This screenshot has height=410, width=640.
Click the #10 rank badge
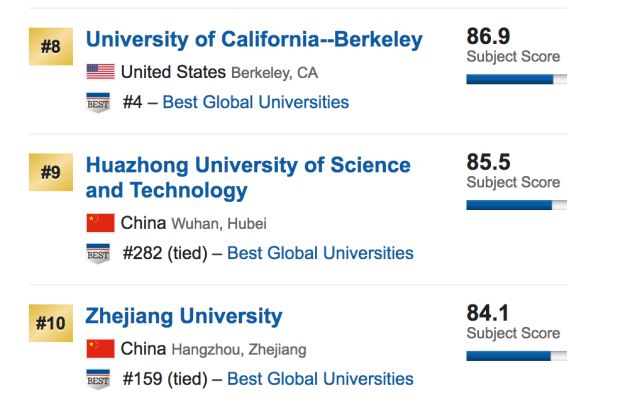coord(50,323)
